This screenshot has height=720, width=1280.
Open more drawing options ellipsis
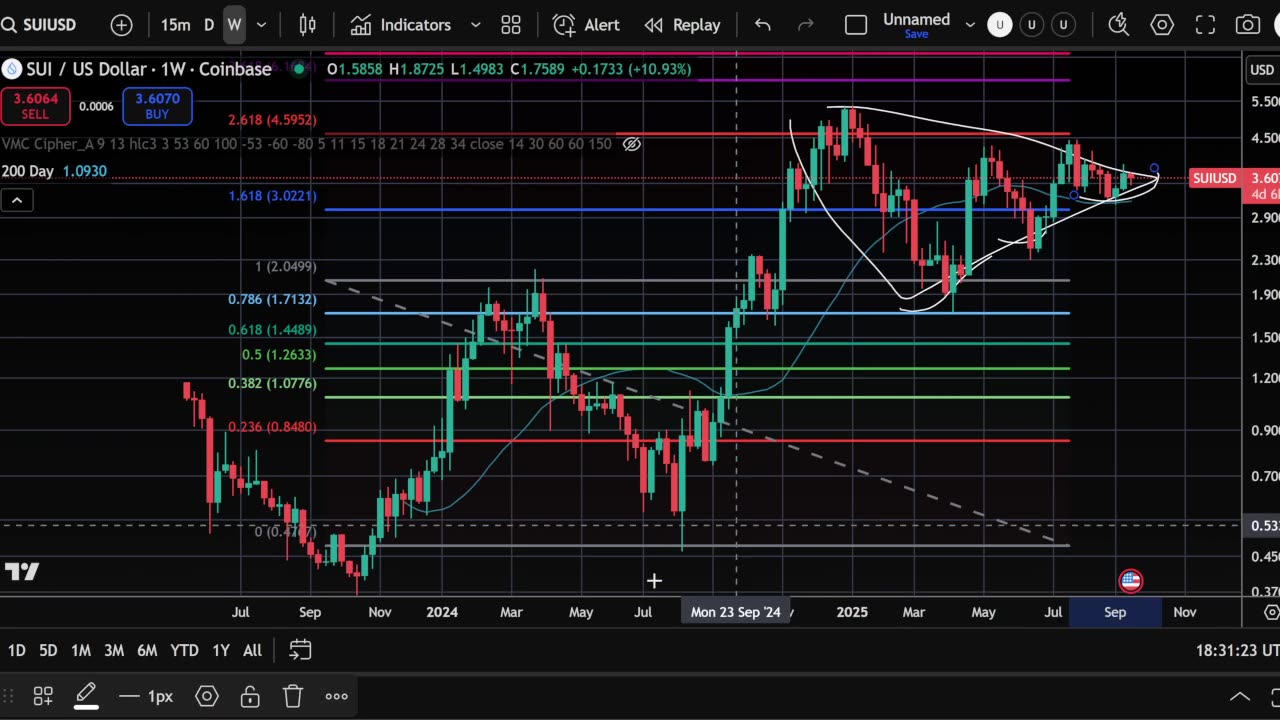pos(336,696)
